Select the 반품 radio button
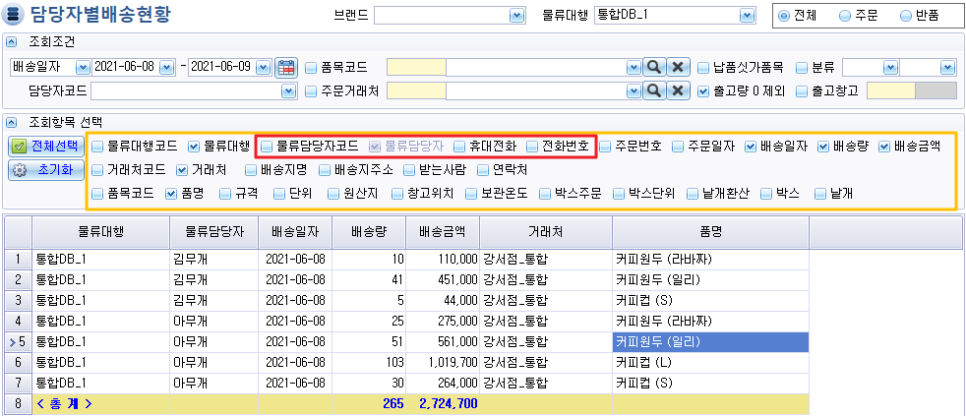The height and width of the screenshot is (416, 966). click(905, 17)
